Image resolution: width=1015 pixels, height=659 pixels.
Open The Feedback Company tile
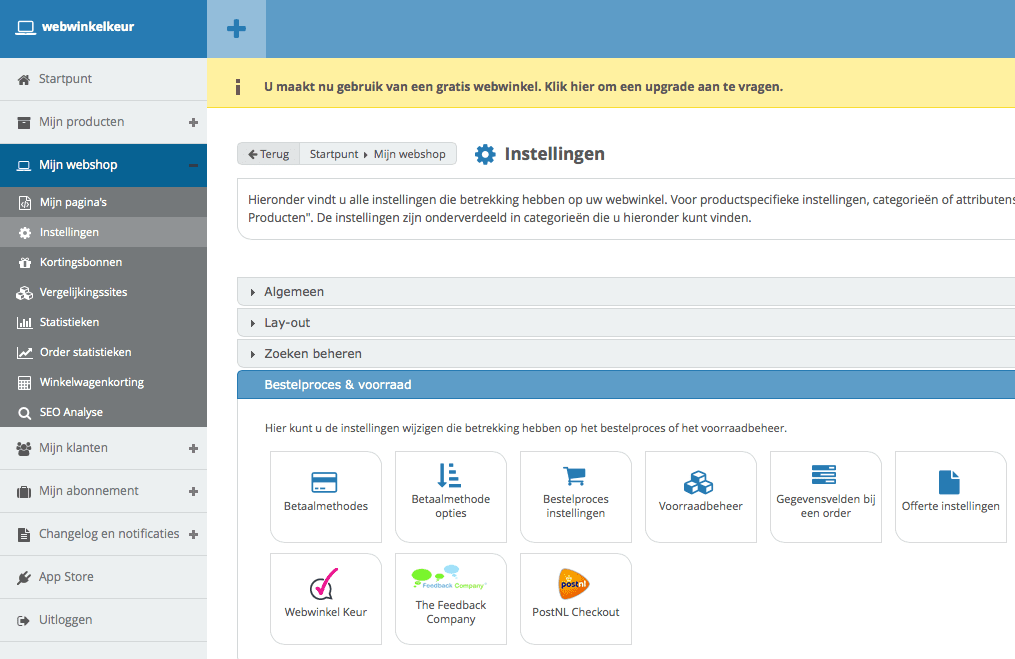pos(450,598)
